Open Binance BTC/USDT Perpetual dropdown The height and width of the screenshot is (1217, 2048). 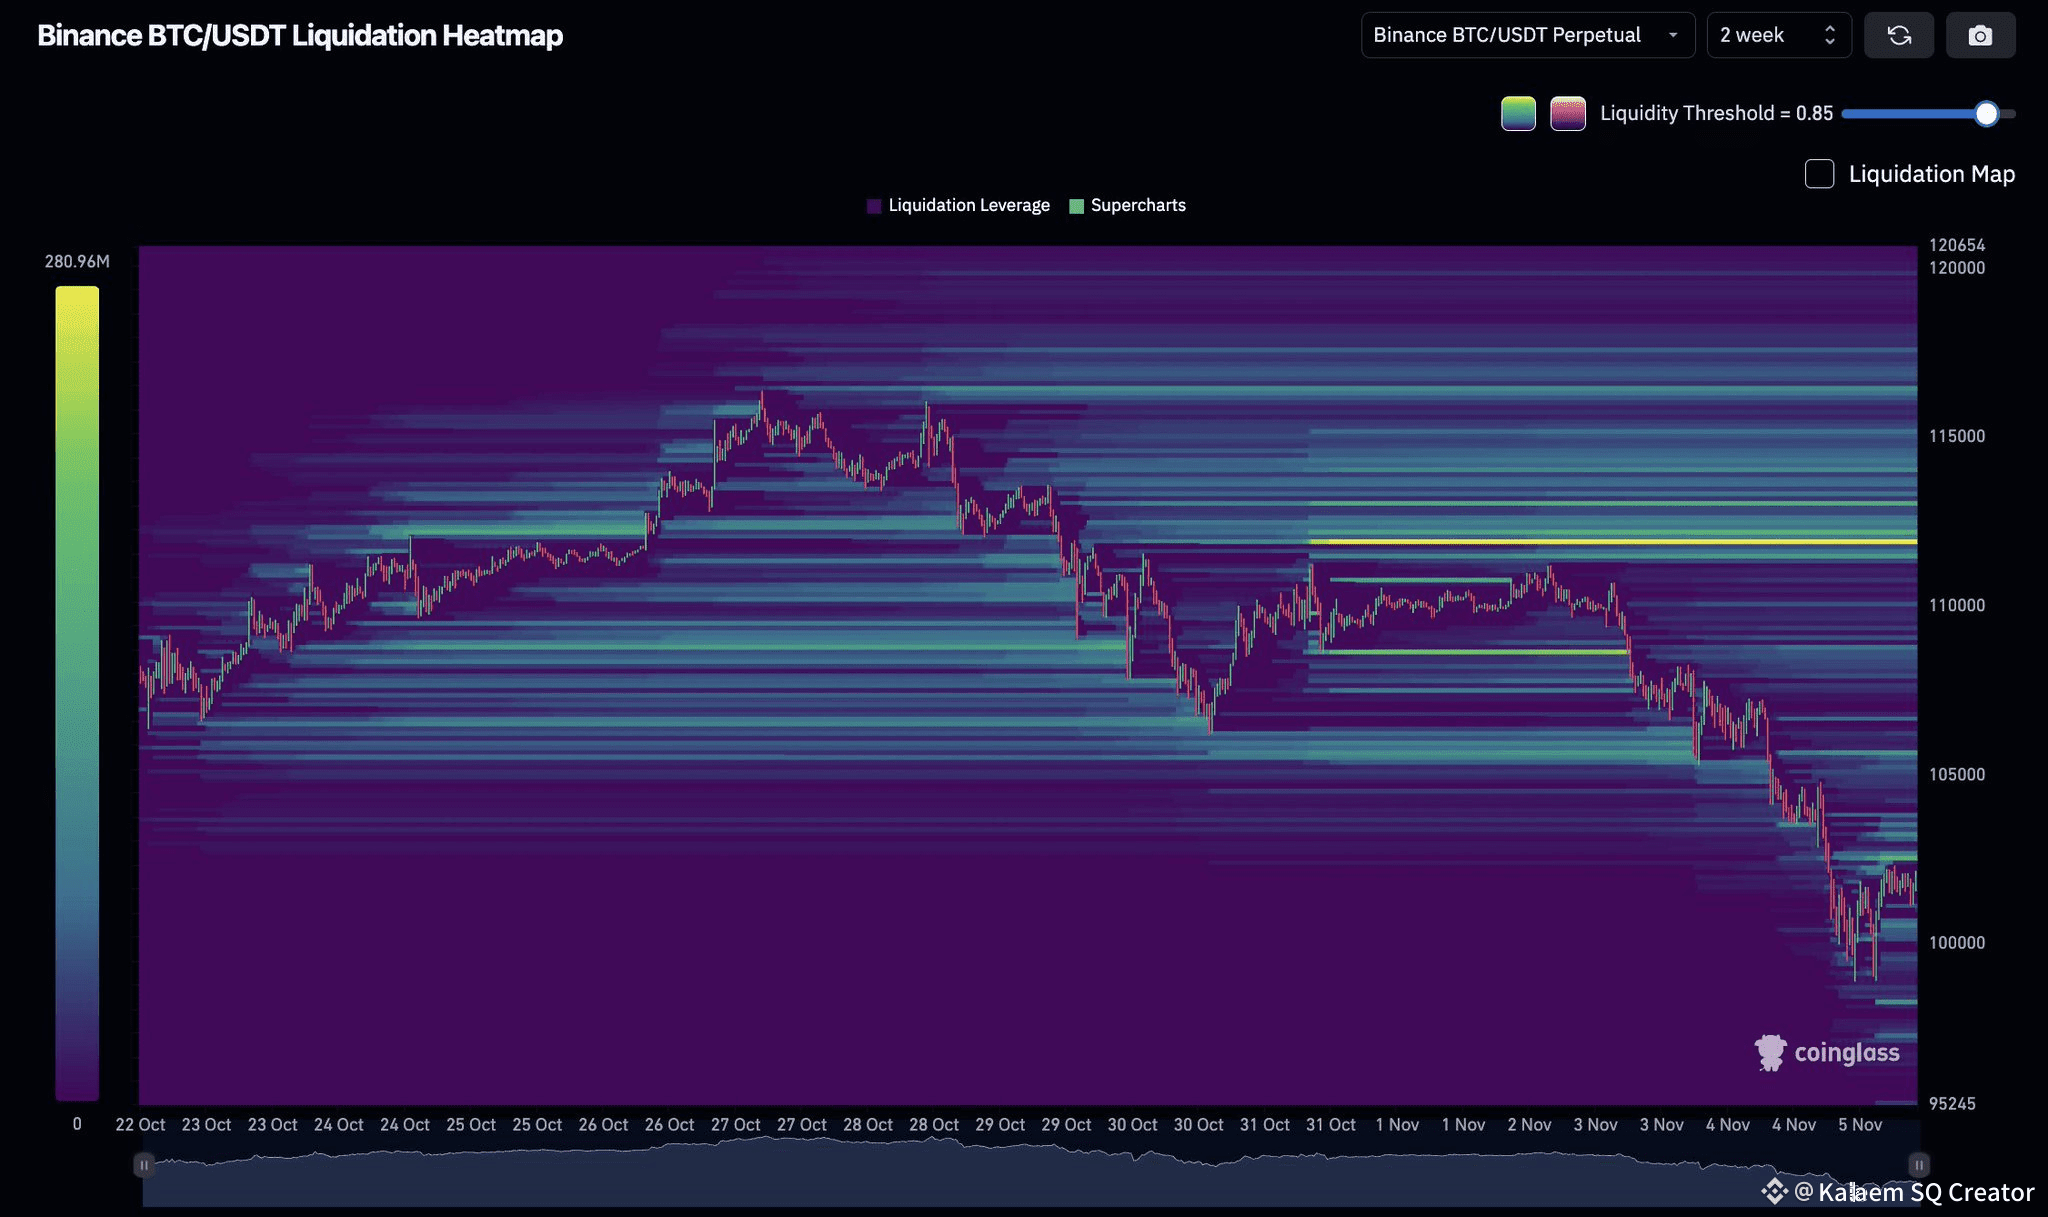[1527, 36]
